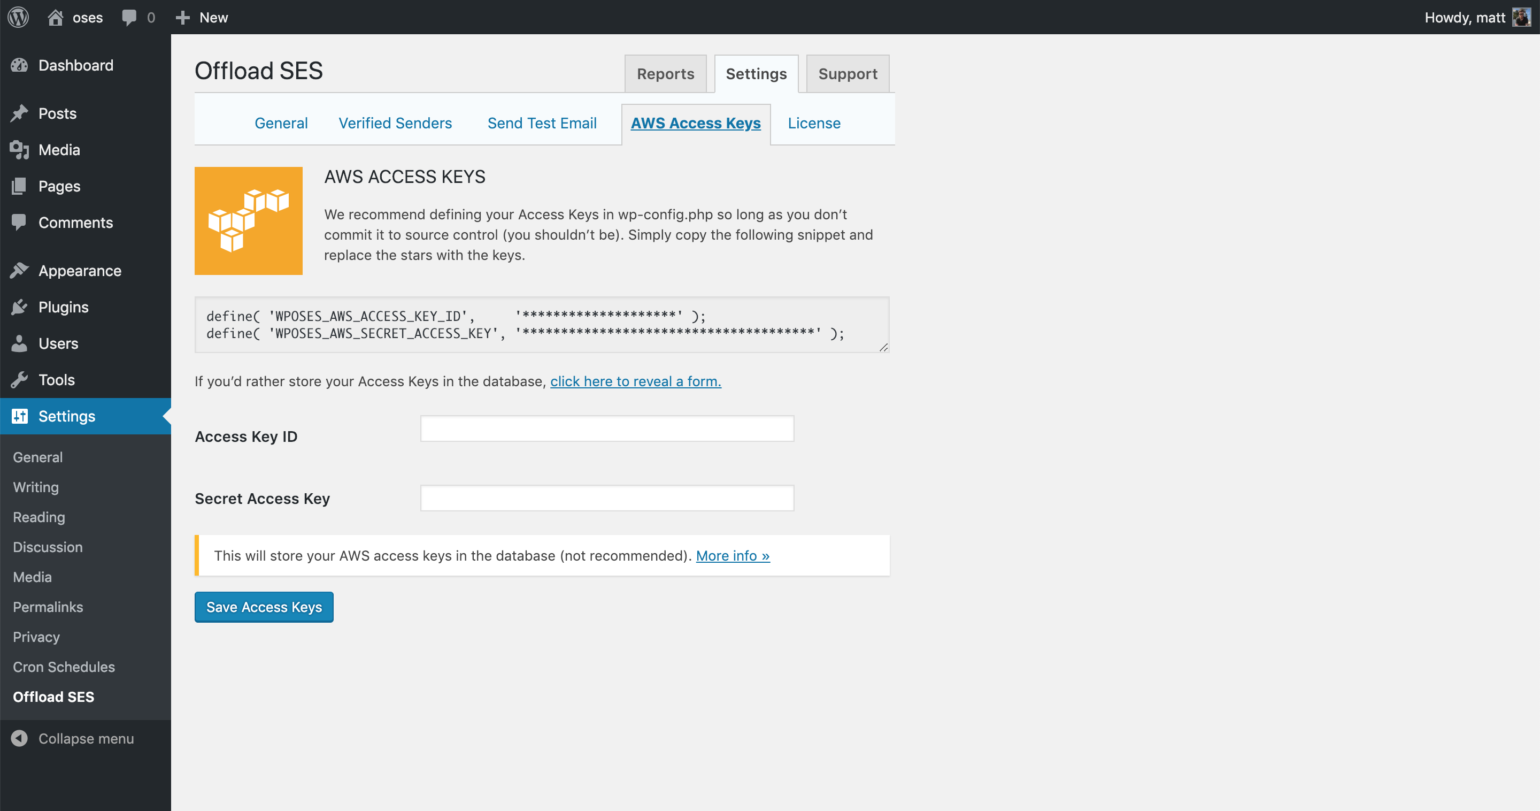The height and width of the screenshot is (811, 1540).
Task: Switch to the Settings tab
Action: (756, 74)
